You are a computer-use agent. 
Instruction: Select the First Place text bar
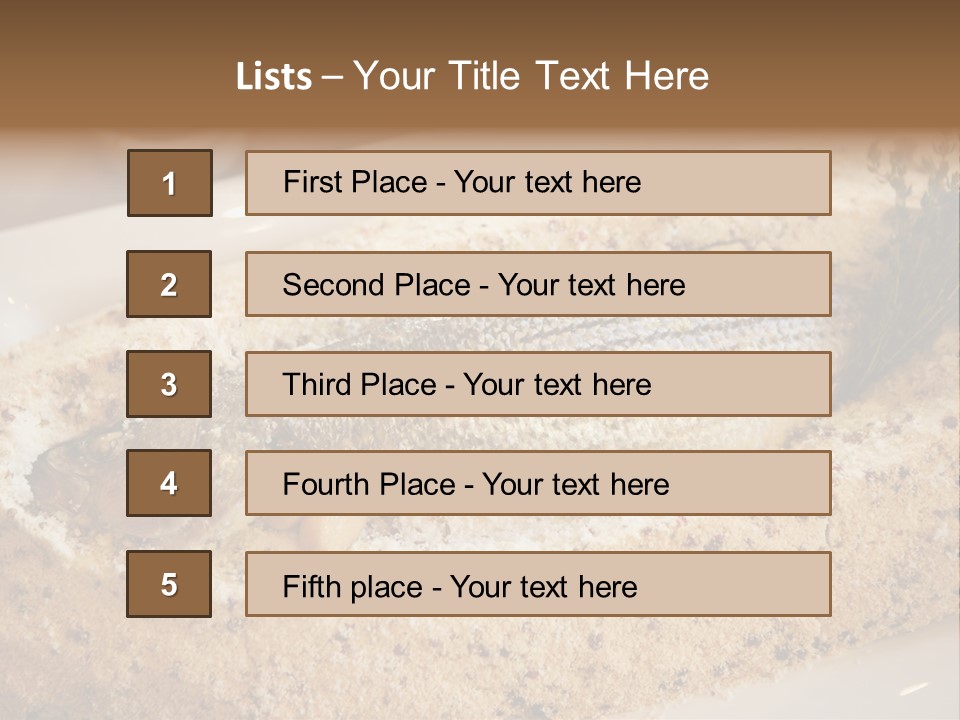point(538,183)
